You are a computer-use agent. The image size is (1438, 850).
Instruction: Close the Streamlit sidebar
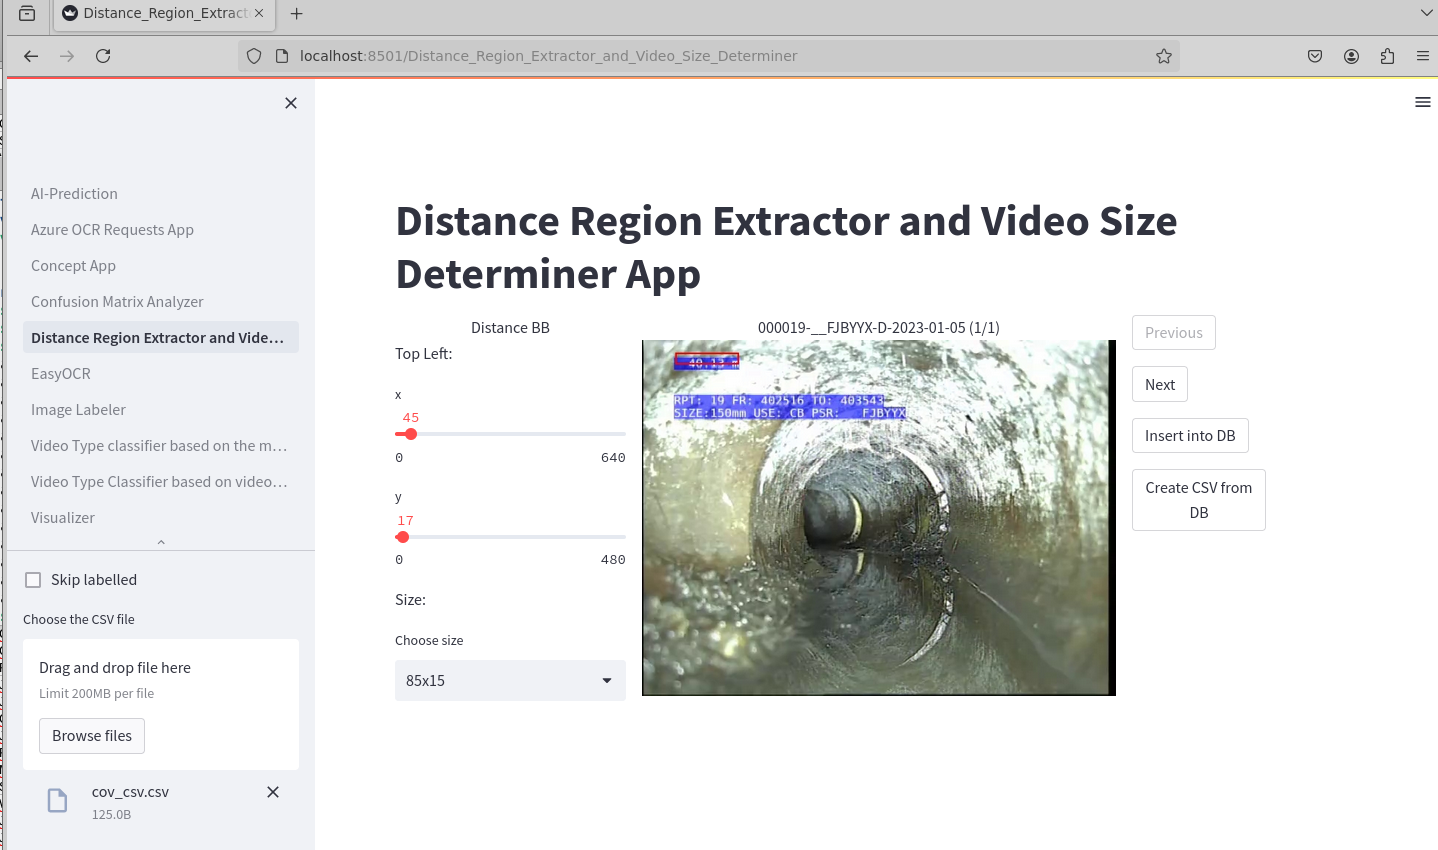click(x=291, y=103)
